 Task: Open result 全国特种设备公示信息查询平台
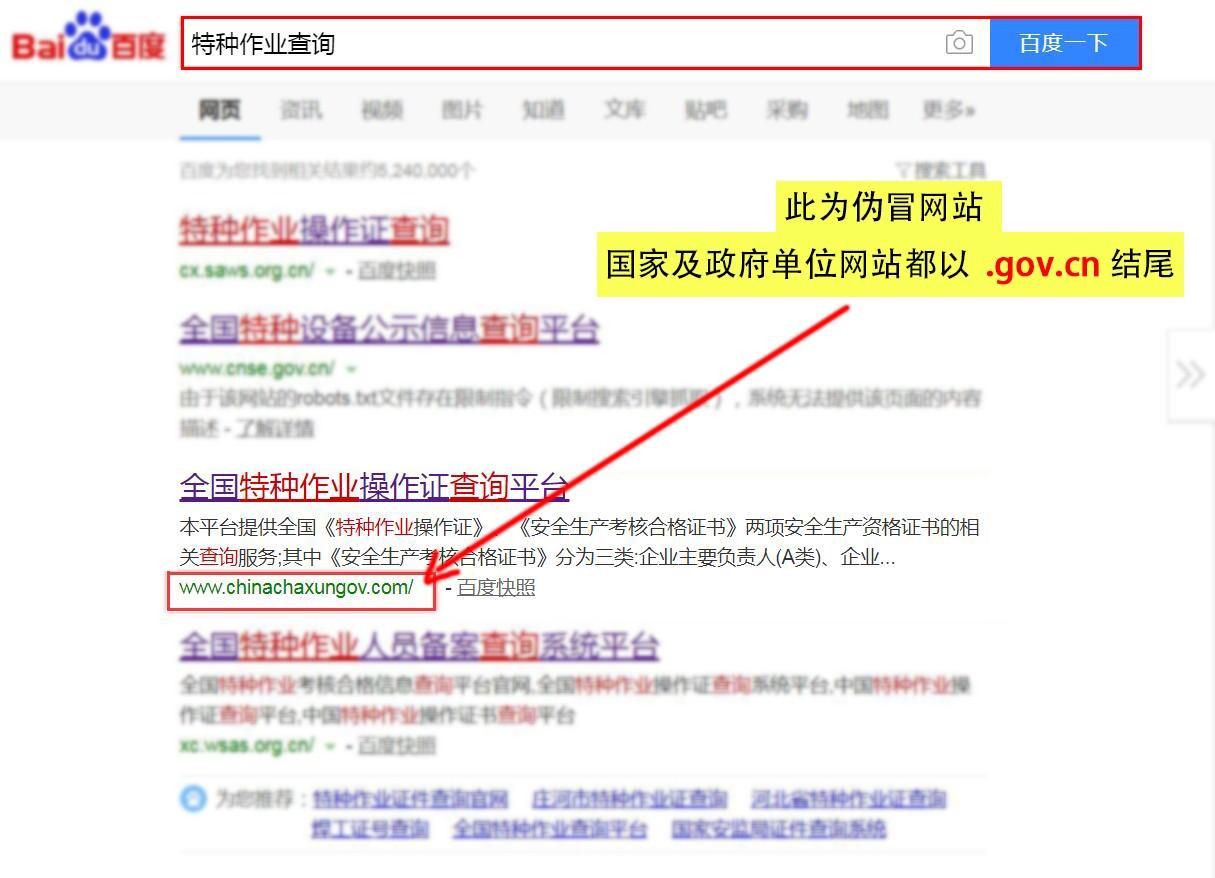(389, 328)
